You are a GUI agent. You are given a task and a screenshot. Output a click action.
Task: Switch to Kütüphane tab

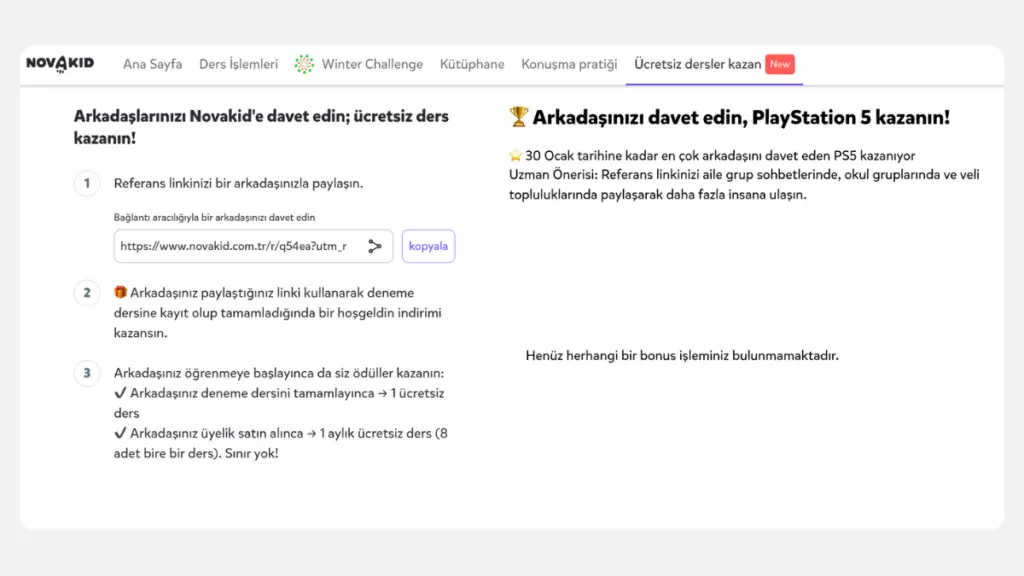(472, 64)
